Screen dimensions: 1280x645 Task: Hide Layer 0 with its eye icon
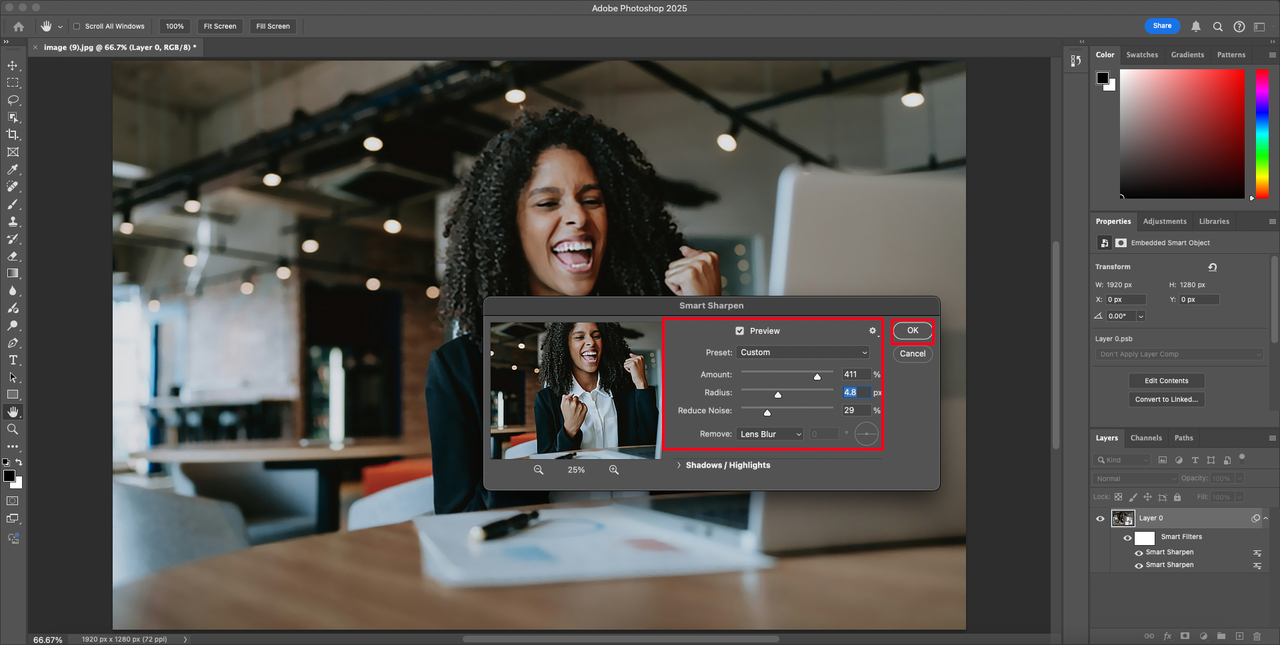coord(1100,518)
